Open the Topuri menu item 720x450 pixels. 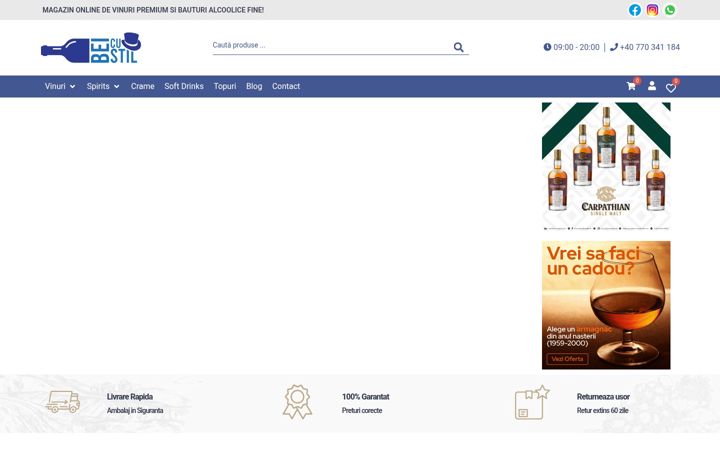(x=225, y=86)
